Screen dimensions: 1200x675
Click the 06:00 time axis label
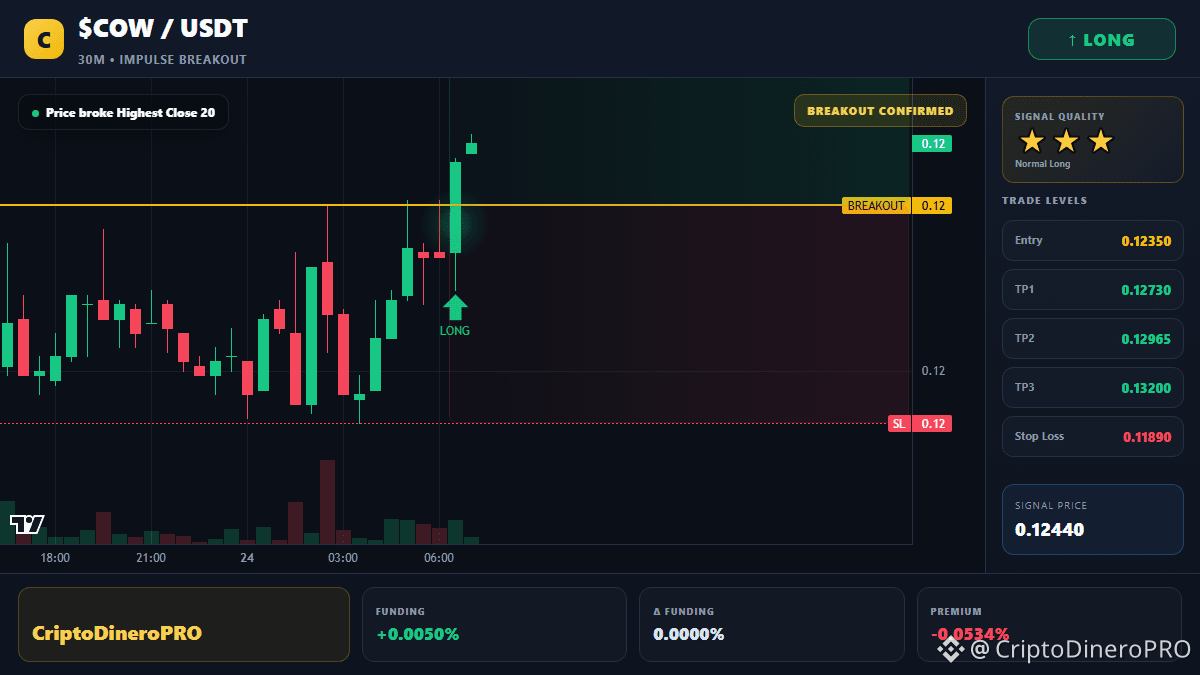(x=439, y=558)
